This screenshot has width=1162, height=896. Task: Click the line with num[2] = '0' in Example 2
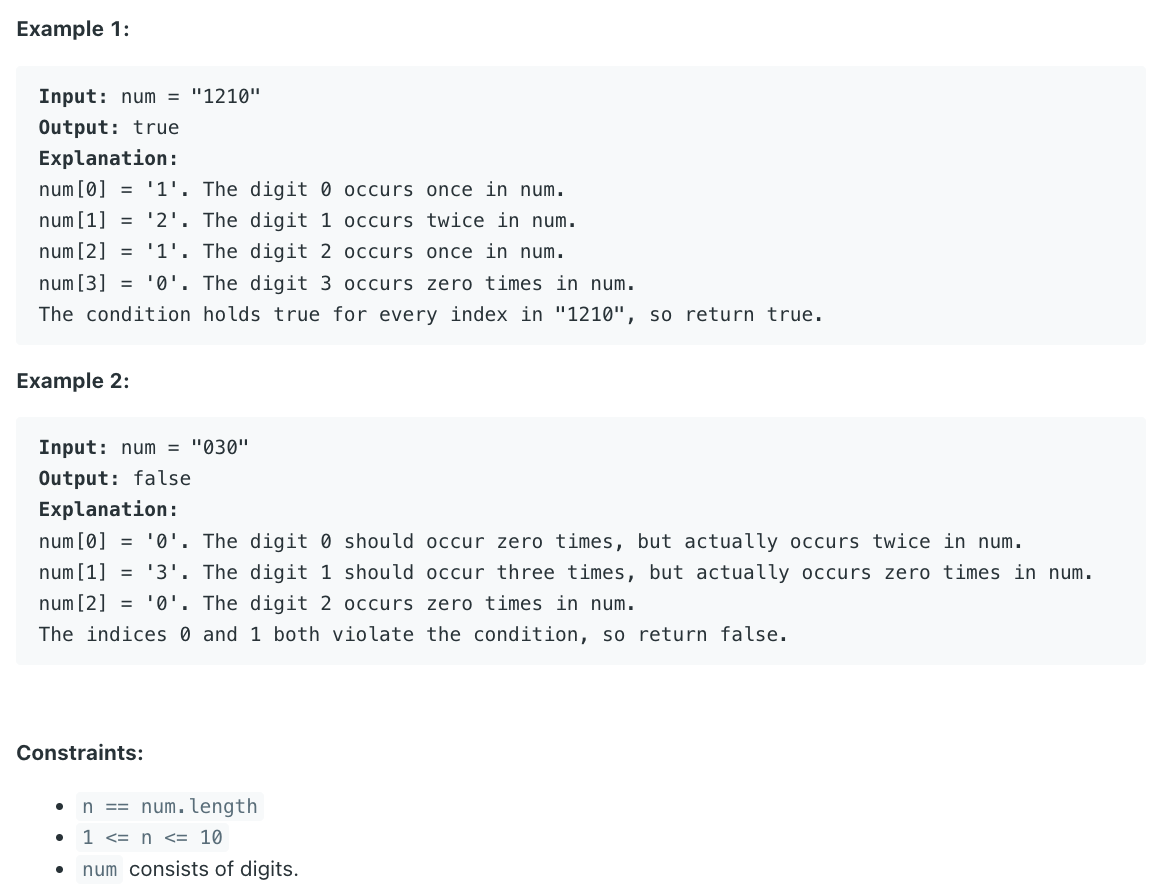click(337, 604)
